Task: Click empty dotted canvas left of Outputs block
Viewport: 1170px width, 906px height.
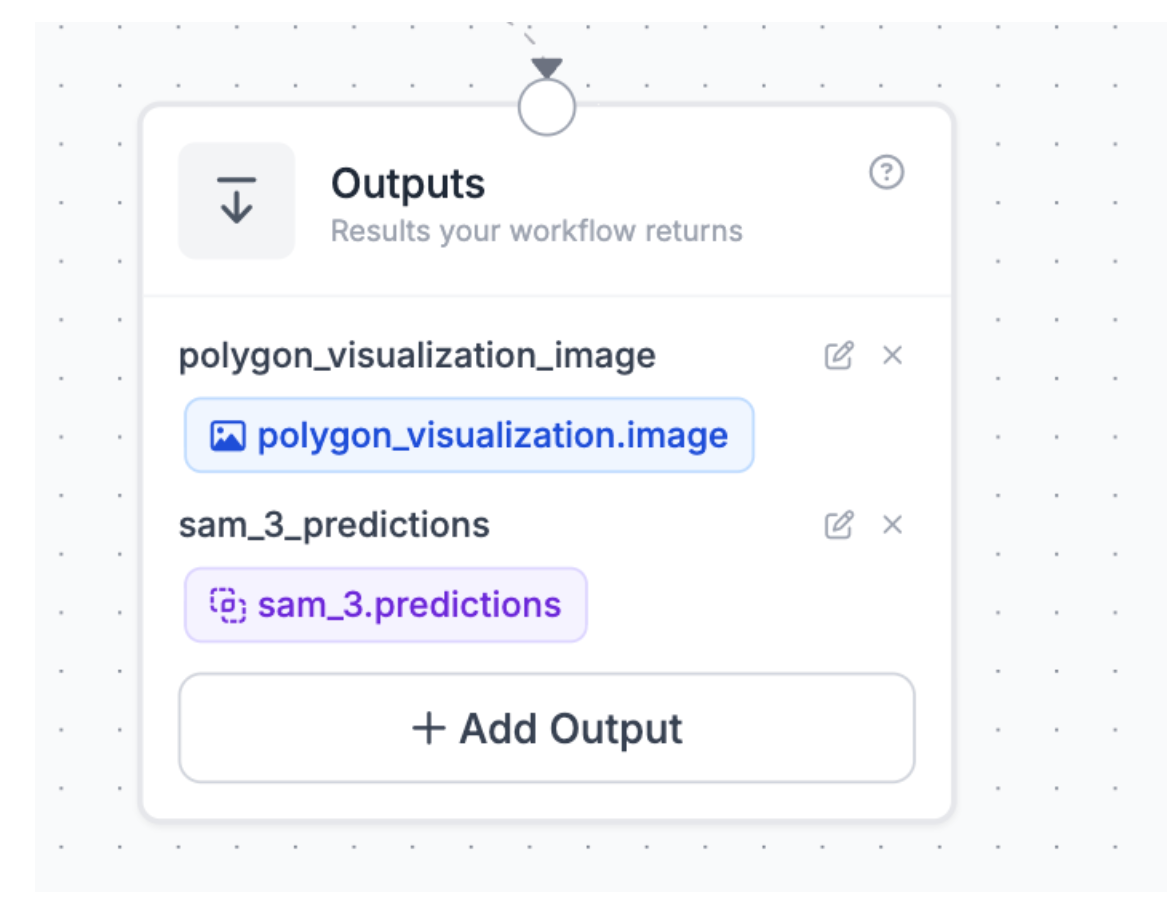Action: [x=90, y=450]
